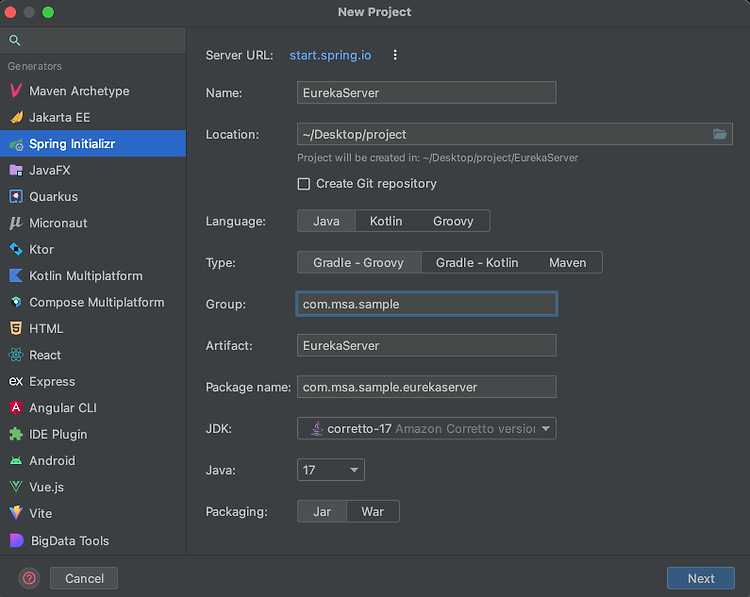
Task: Select Android generator
Action: click(x=93, y=461)
